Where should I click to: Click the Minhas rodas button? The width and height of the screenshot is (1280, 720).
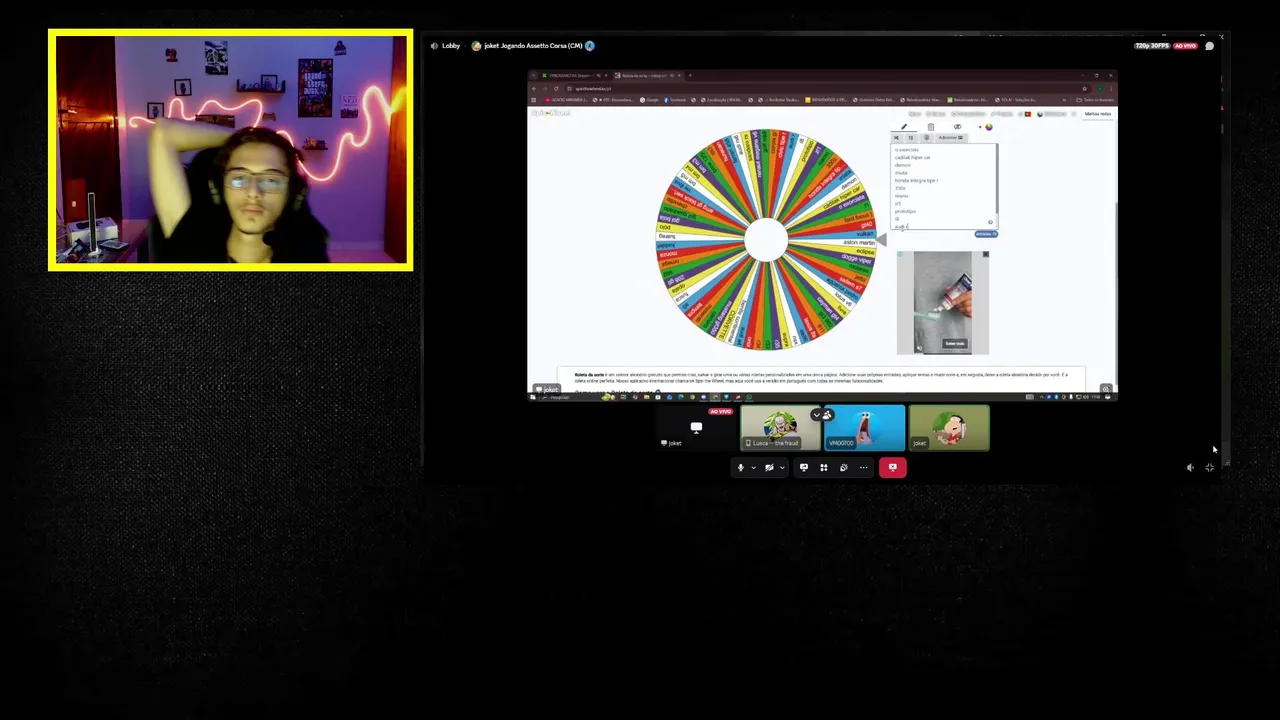(x=1098, y=114)
